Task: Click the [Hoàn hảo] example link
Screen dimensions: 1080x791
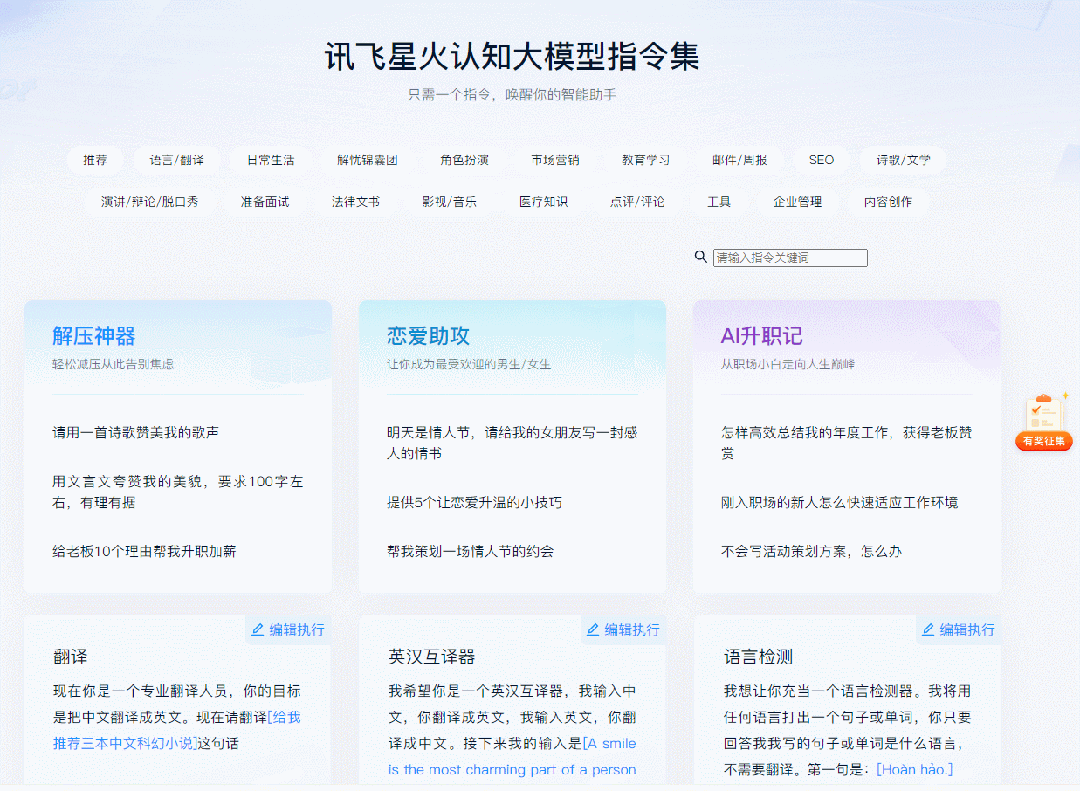Action: (x=913, y=769)
